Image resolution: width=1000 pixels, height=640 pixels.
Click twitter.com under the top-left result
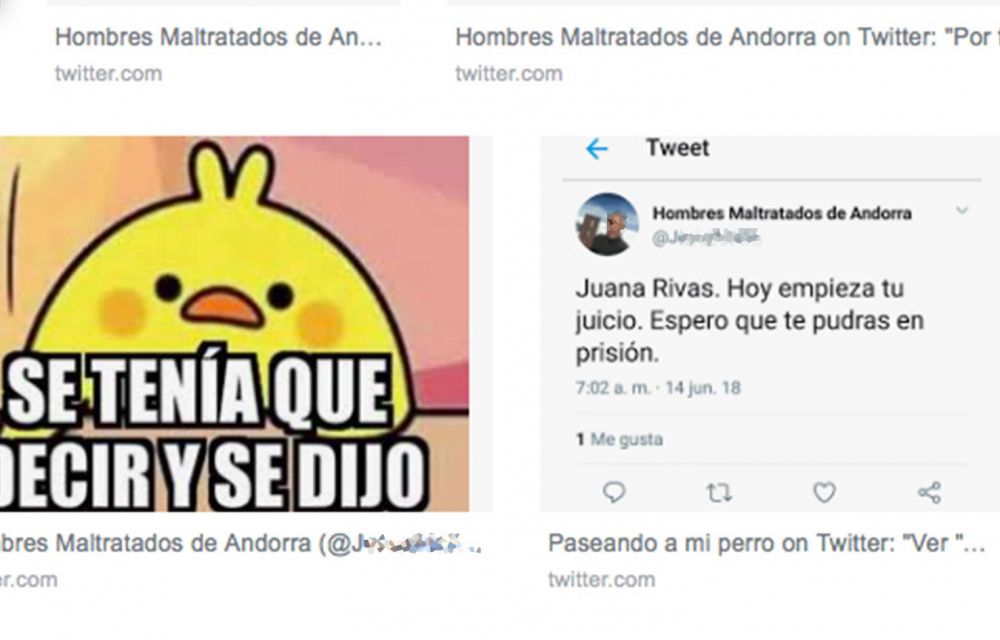pos(108,73)
